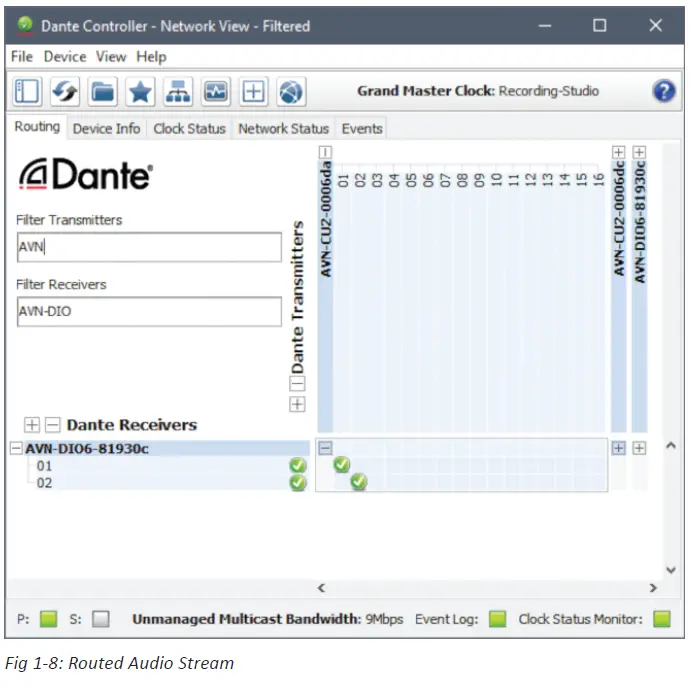This screenshot has height=686, width=690.
Task: Click the vertical AVN-DIO6-81930c transmitter label
Action: (x=639, y=222)
